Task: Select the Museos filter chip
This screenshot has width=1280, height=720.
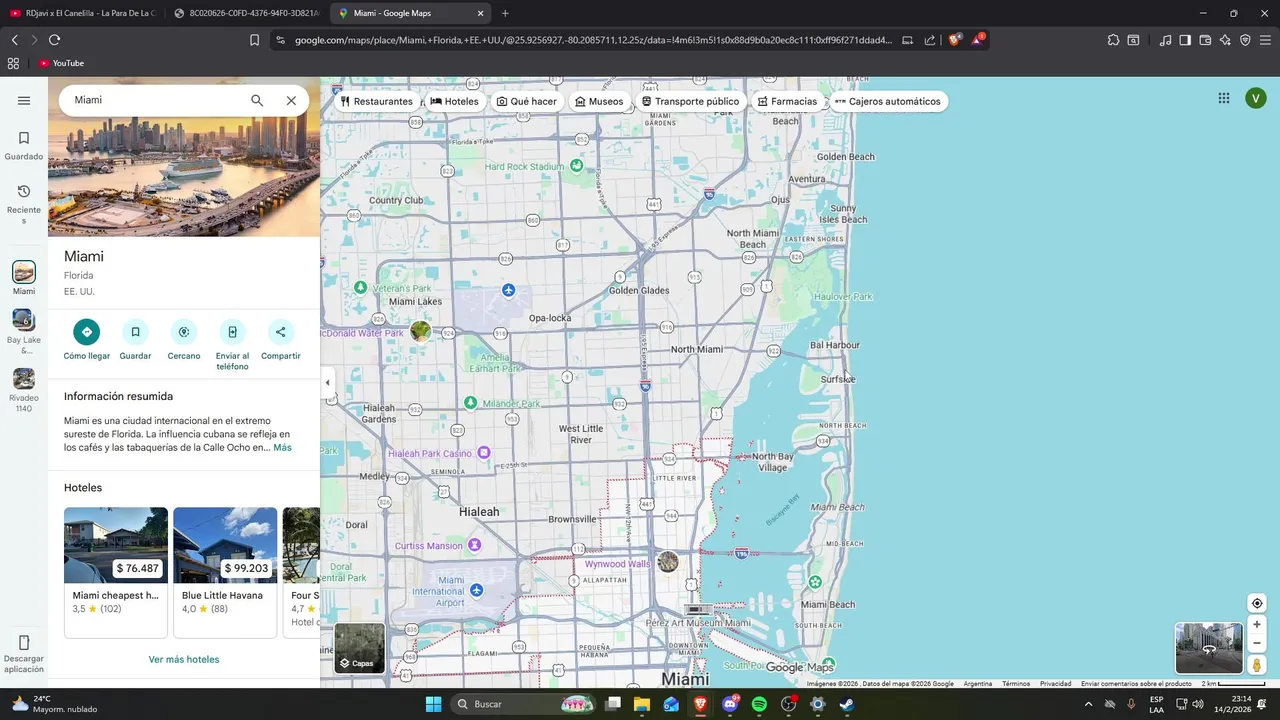Action: click(599, 101)
